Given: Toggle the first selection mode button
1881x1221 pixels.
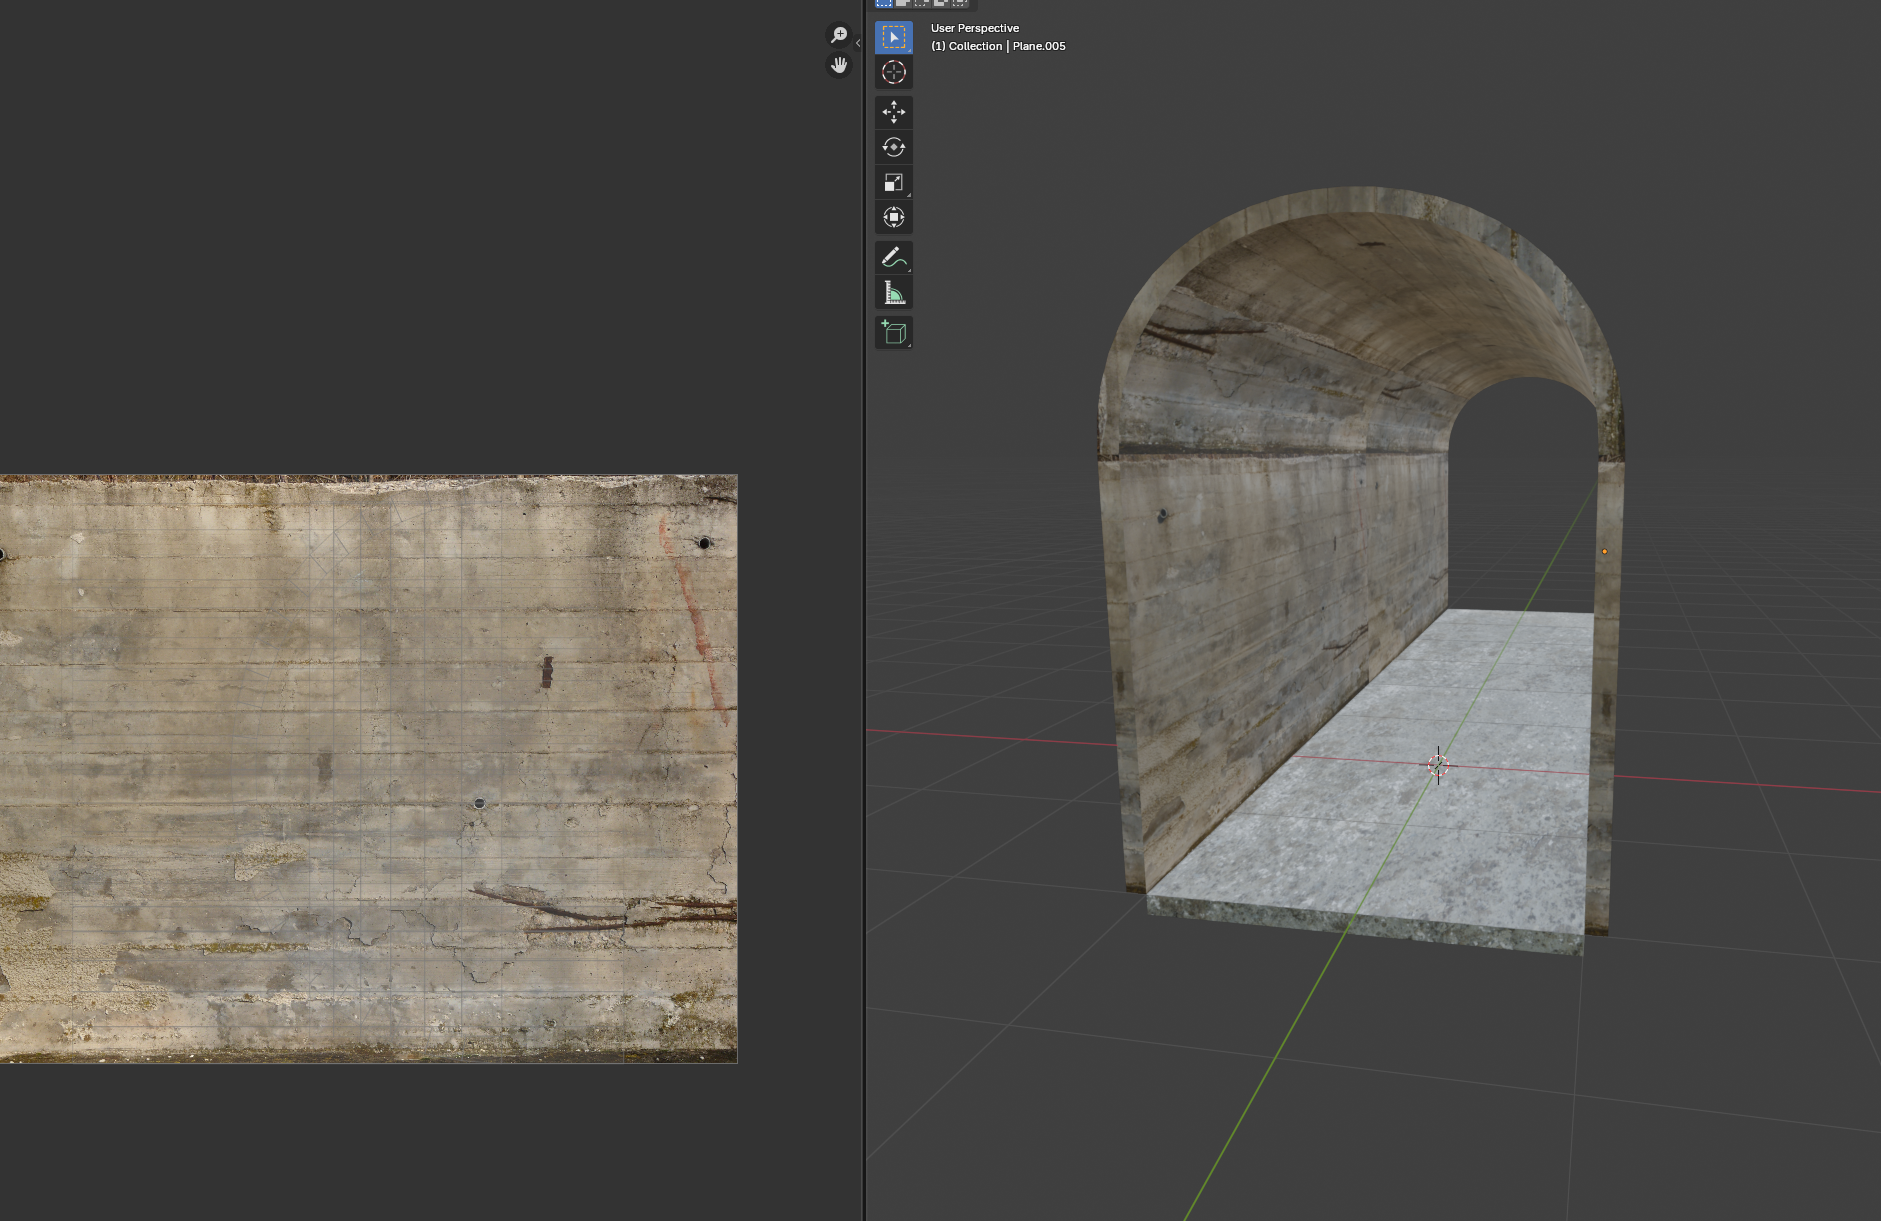Looking at the screenshot, I should pyautogui.click(x=884, y=3).
